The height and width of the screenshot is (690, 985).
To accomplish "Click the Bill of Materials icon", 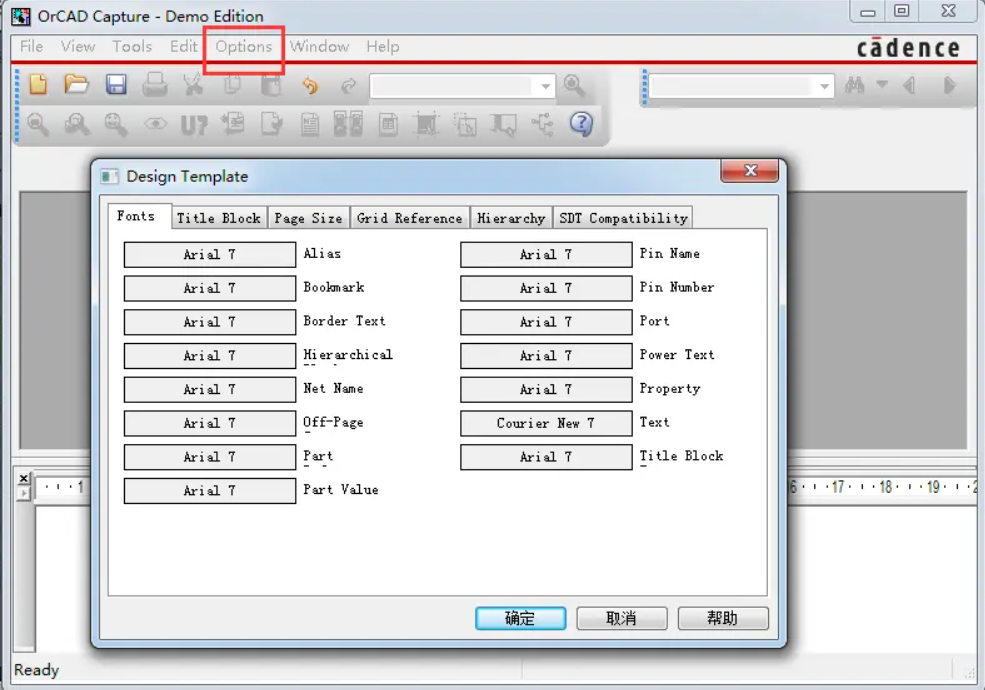I will 388,124.
